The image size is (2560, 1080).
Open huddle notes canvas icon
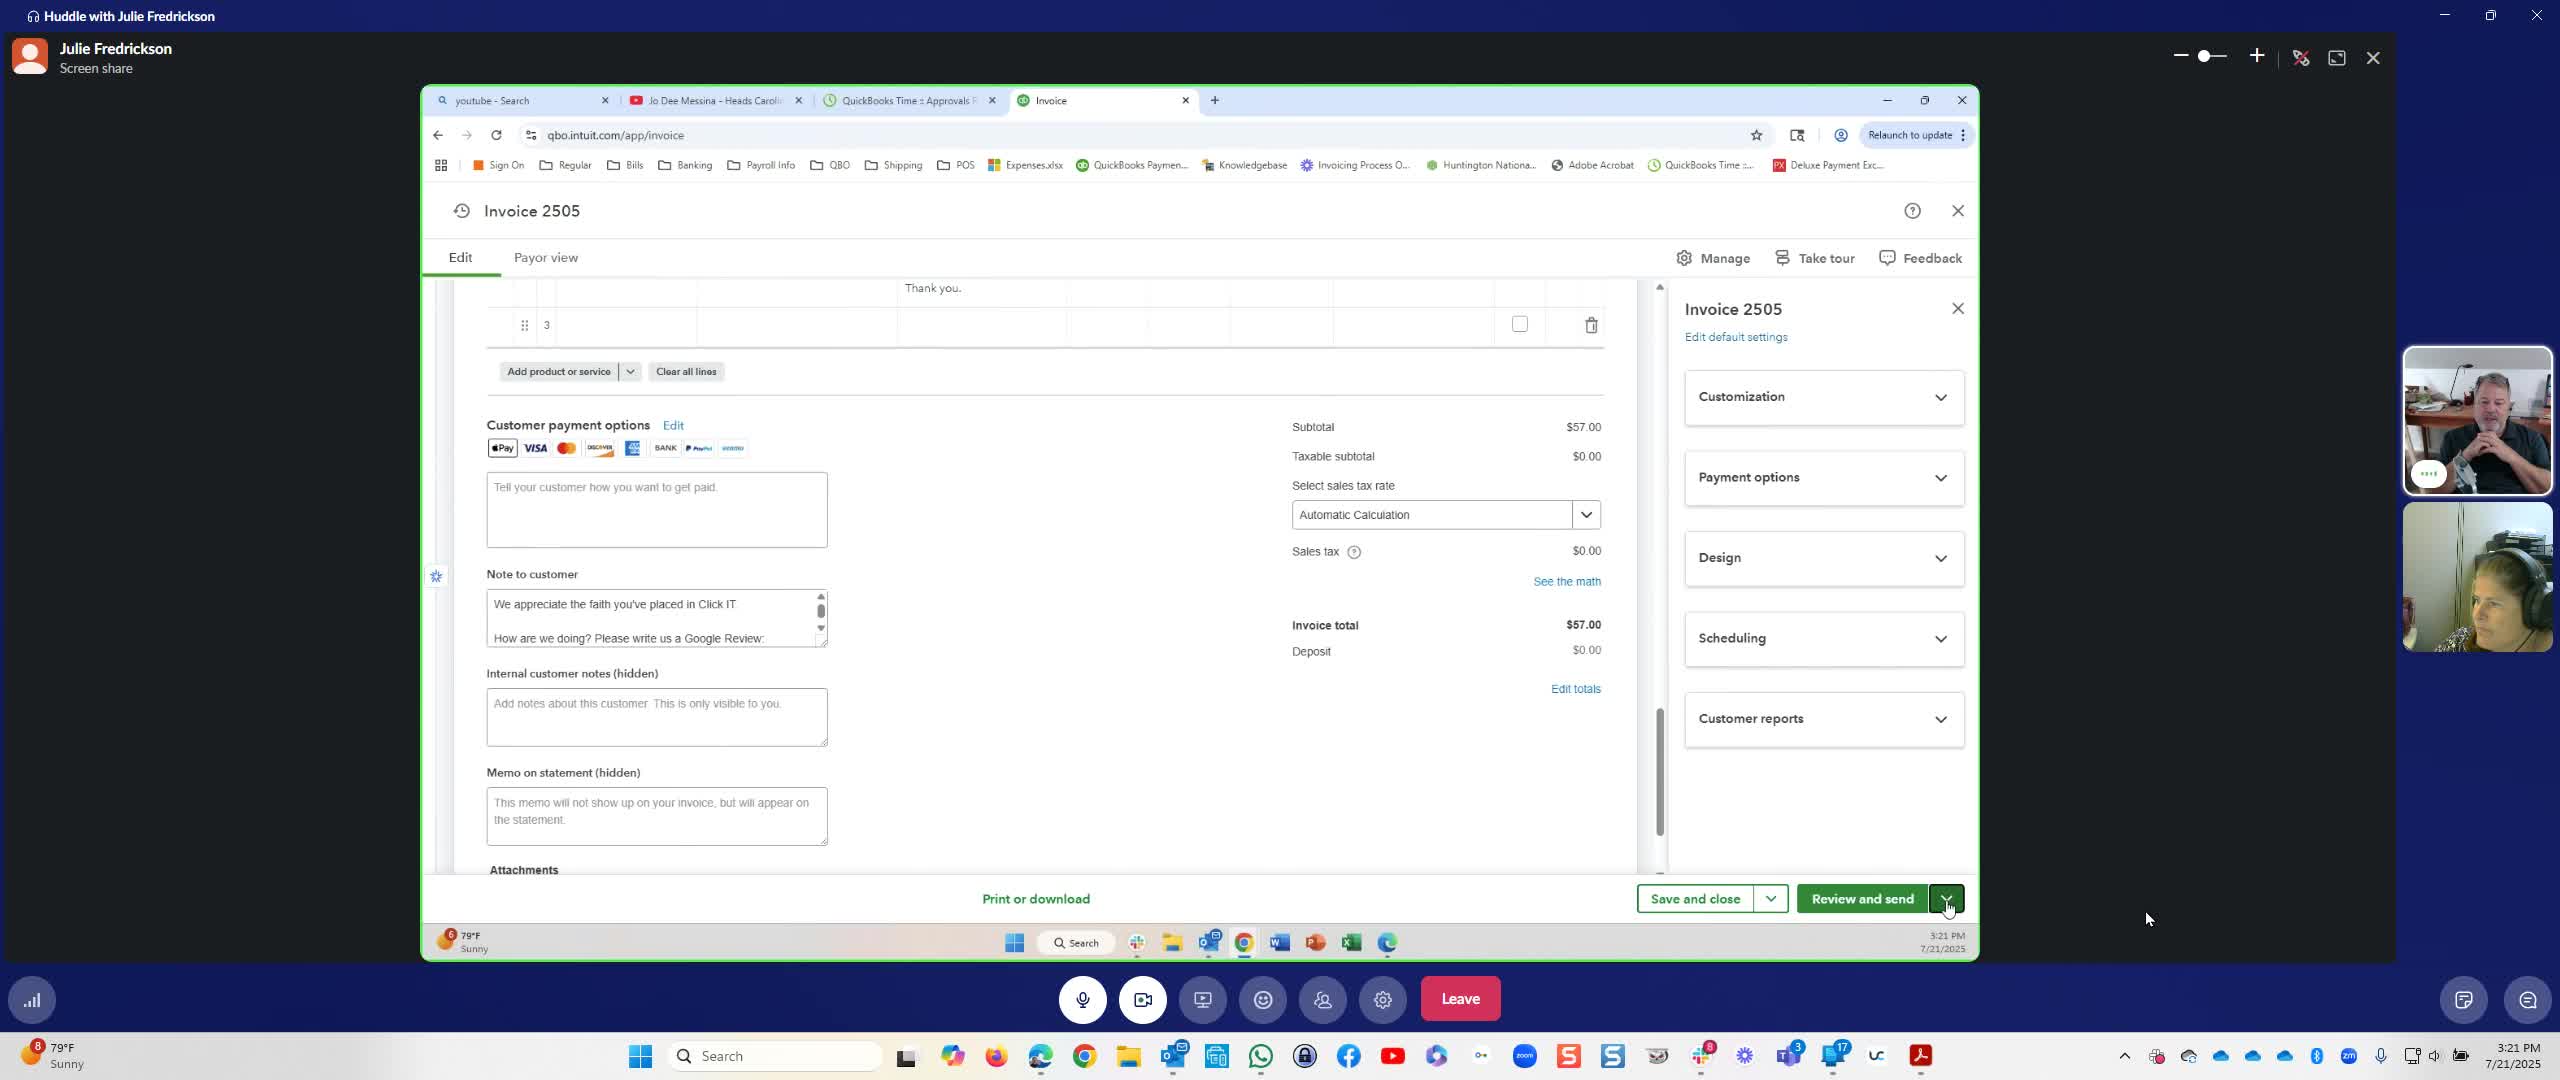click(x=2463, y=999)
